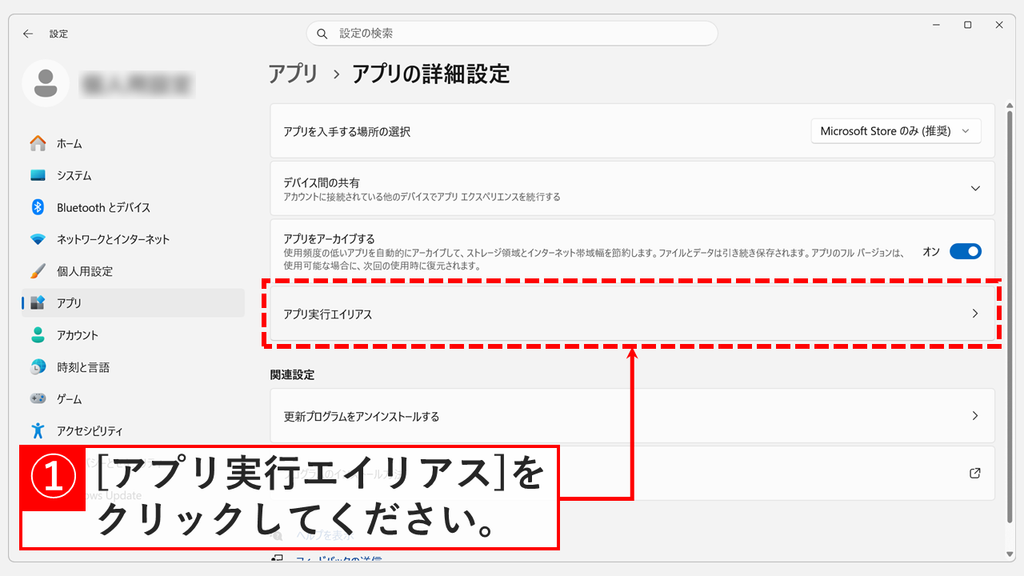Open 時刻と言語 settings
Image resolution: width=1024 pixels, height=576 pixels.
click(133, 367)
